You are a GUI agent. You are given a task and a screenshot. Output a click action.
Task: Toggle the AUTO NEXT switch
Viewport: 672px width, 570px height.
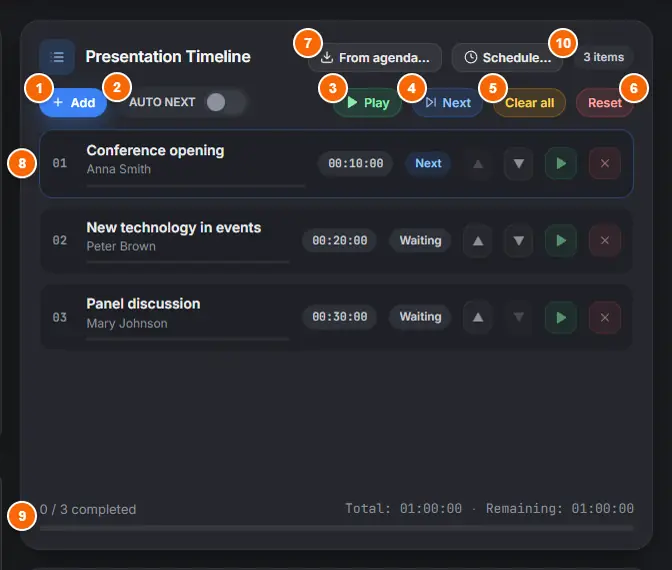225,102
